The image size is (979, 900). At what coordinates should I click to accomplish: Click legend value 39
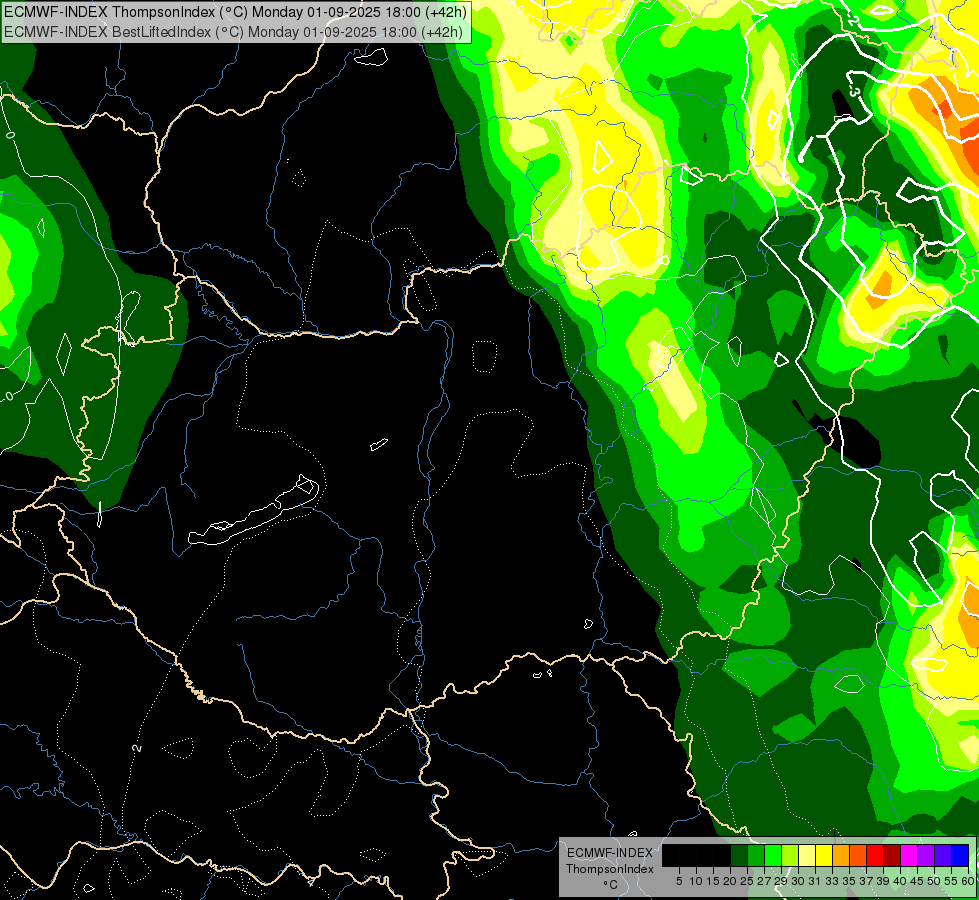(x=883, y=881)
